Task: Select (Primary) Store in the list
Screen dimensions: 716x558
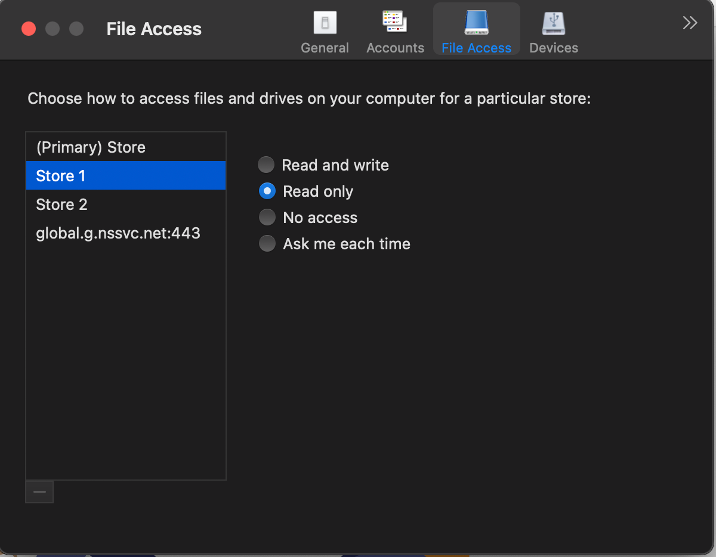Action: point(91,147)
